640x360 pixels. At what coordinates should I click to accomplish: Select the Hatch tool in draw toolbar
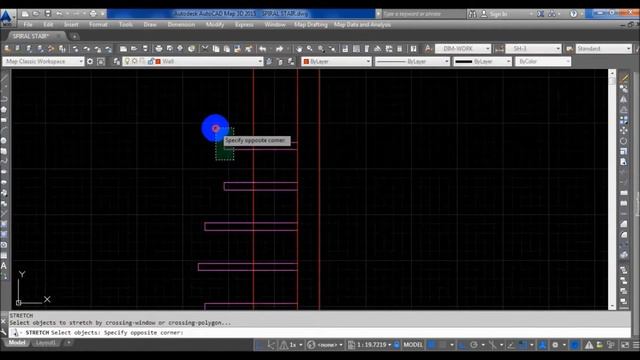[x=4, y=224]
